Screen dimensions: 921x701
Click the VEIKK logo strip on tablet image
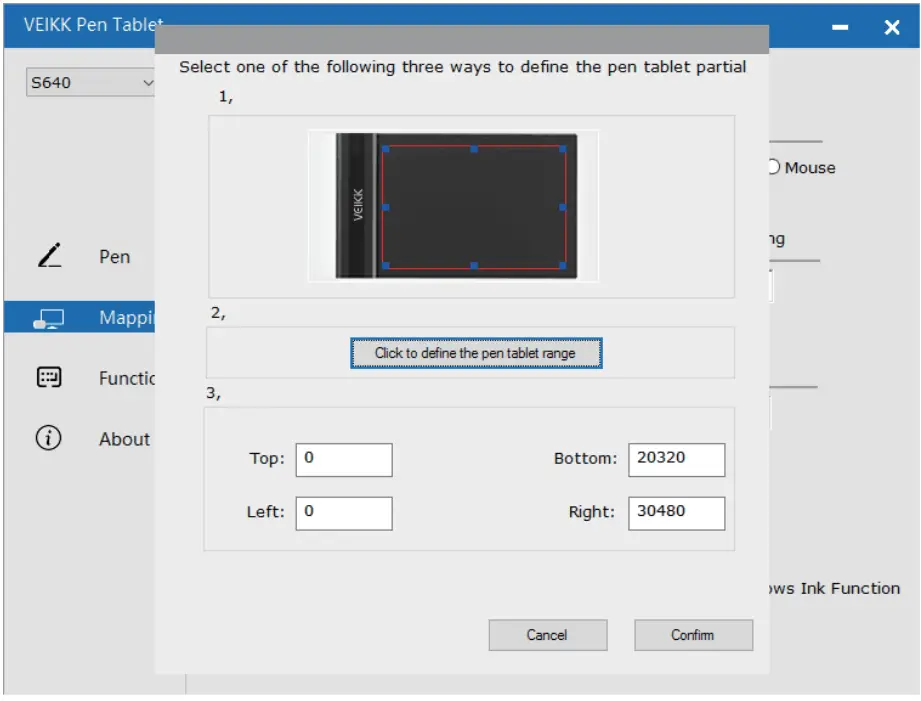(358, 205)
